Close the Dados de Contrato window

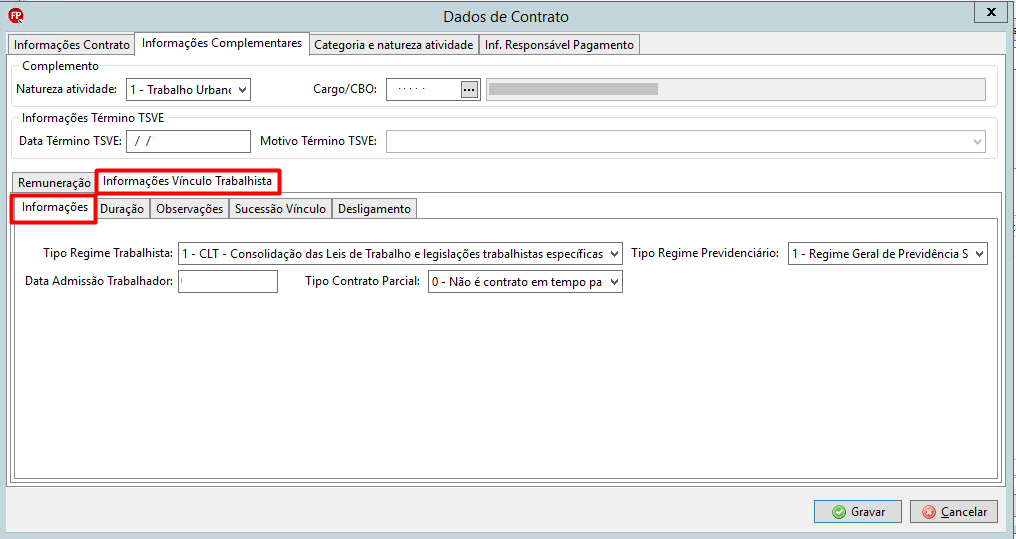[991, 12]
